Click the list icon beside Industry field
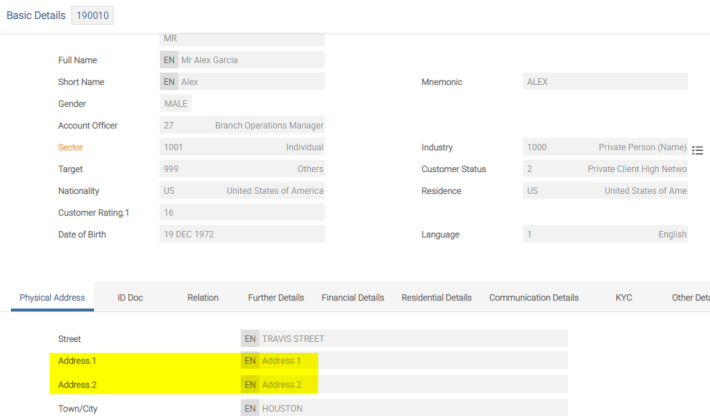The height and width of the screenshot is (416, 710). pyautogui.click(x=697, y=150)
